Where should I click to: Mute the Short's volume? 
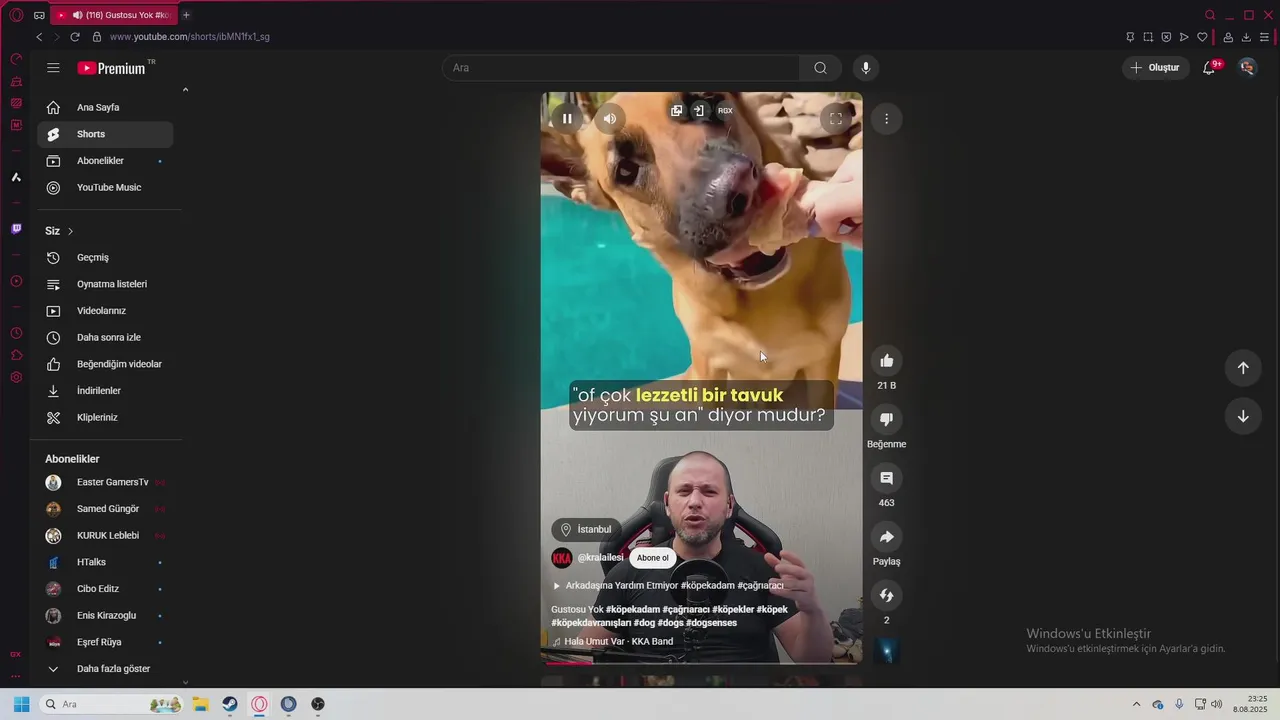pos(610,119)
